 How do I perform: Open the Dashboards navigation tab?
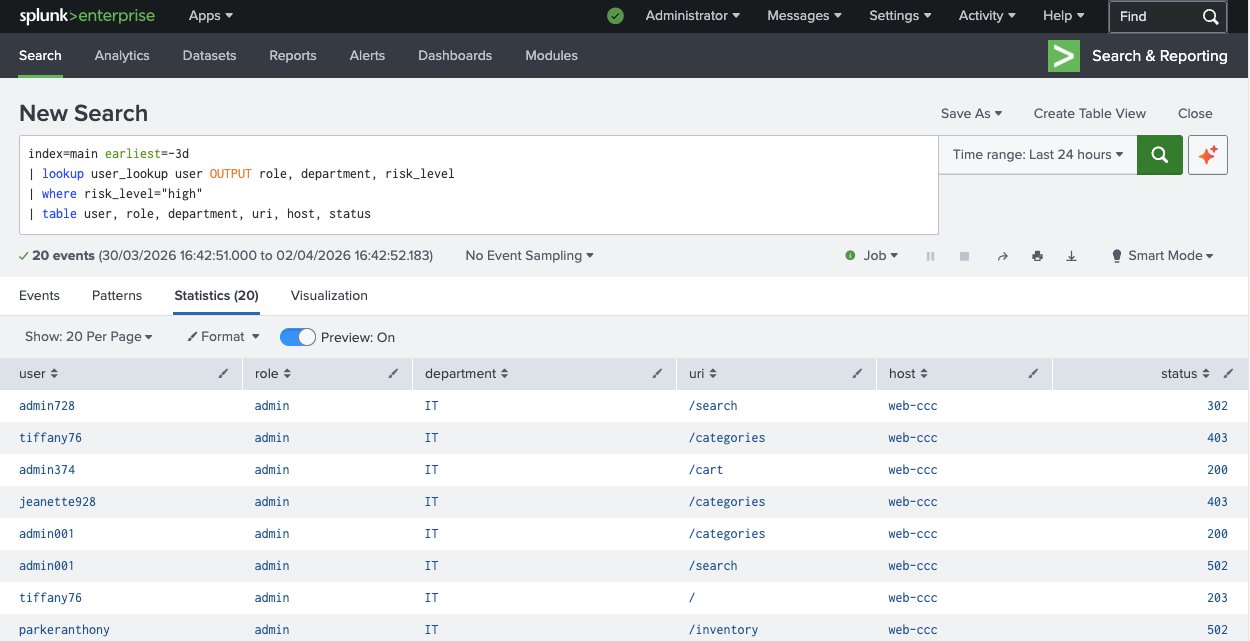click(455, 56)
